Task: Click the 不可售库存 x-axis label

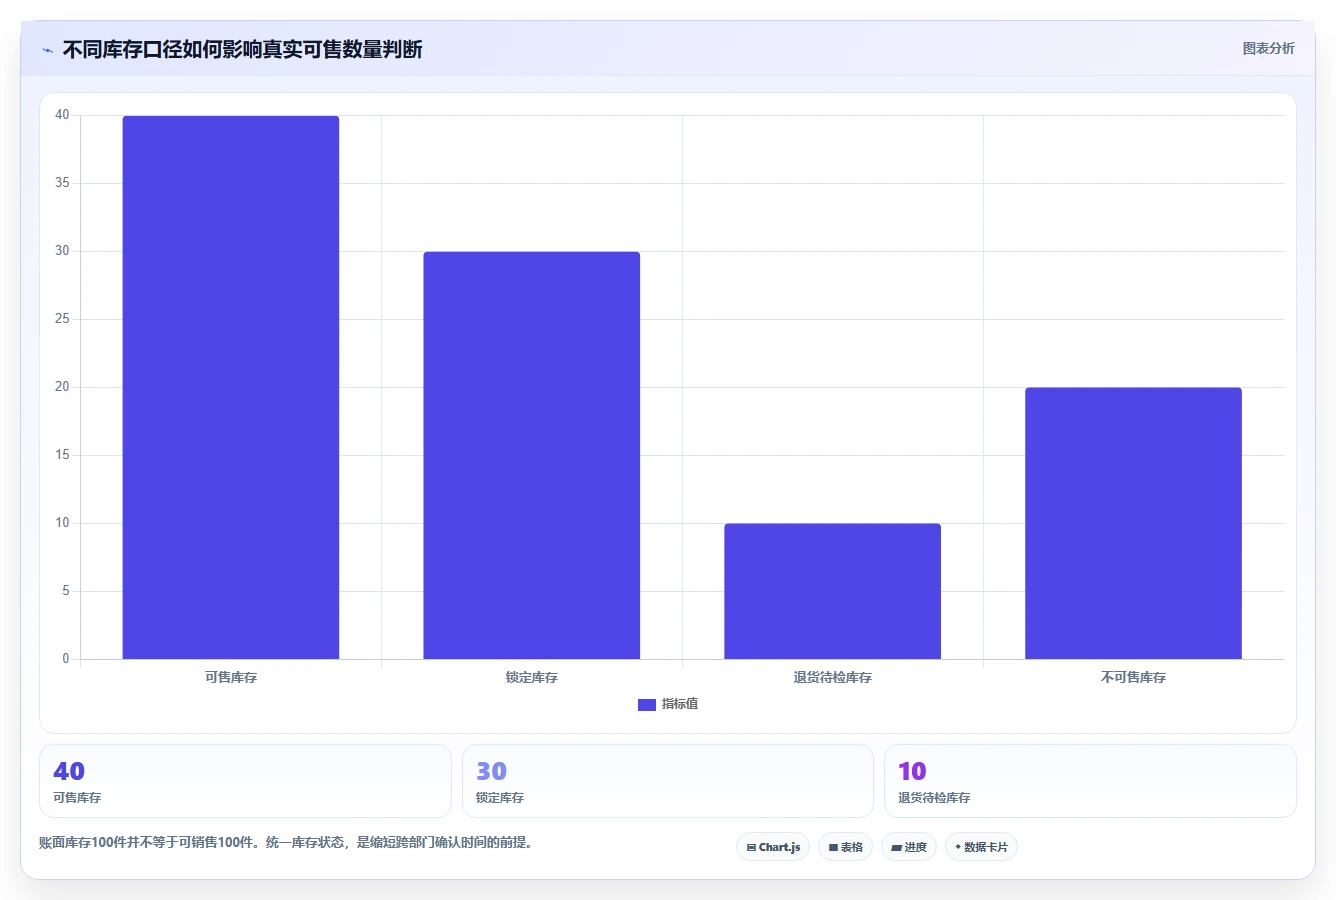Action: pos(1133,677)
